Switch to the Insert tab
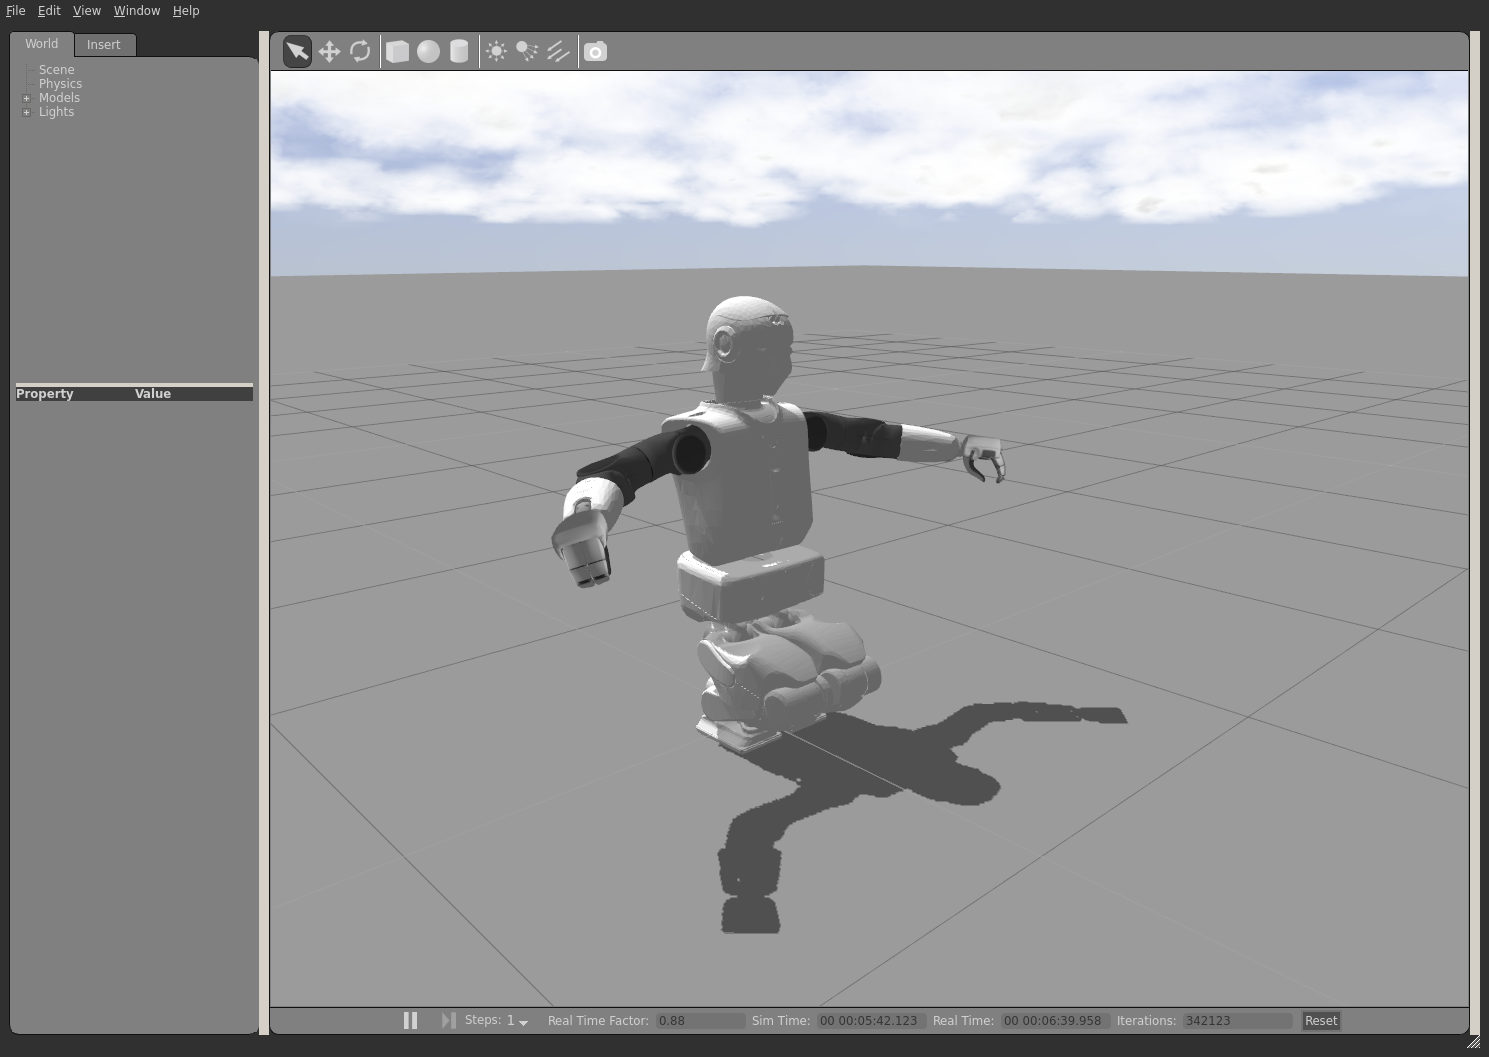1489x1057 pixels. click(103, 45)
